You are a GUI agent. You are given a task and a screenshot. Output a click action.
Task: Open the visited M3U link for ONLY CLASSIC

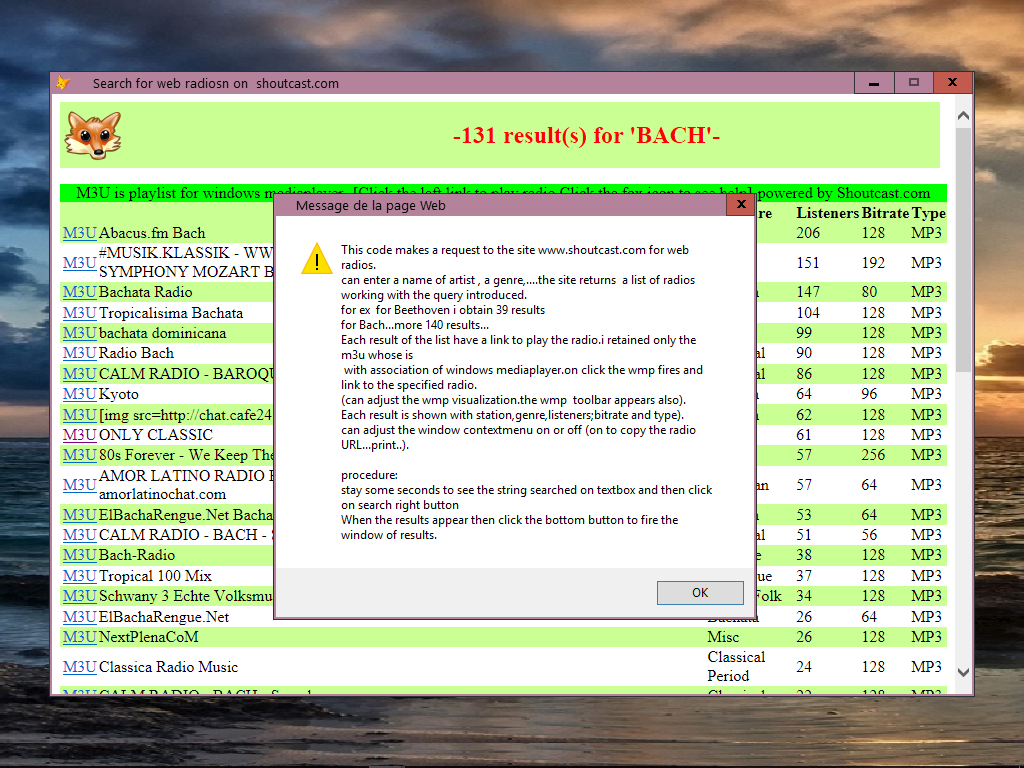coord(80,435)
